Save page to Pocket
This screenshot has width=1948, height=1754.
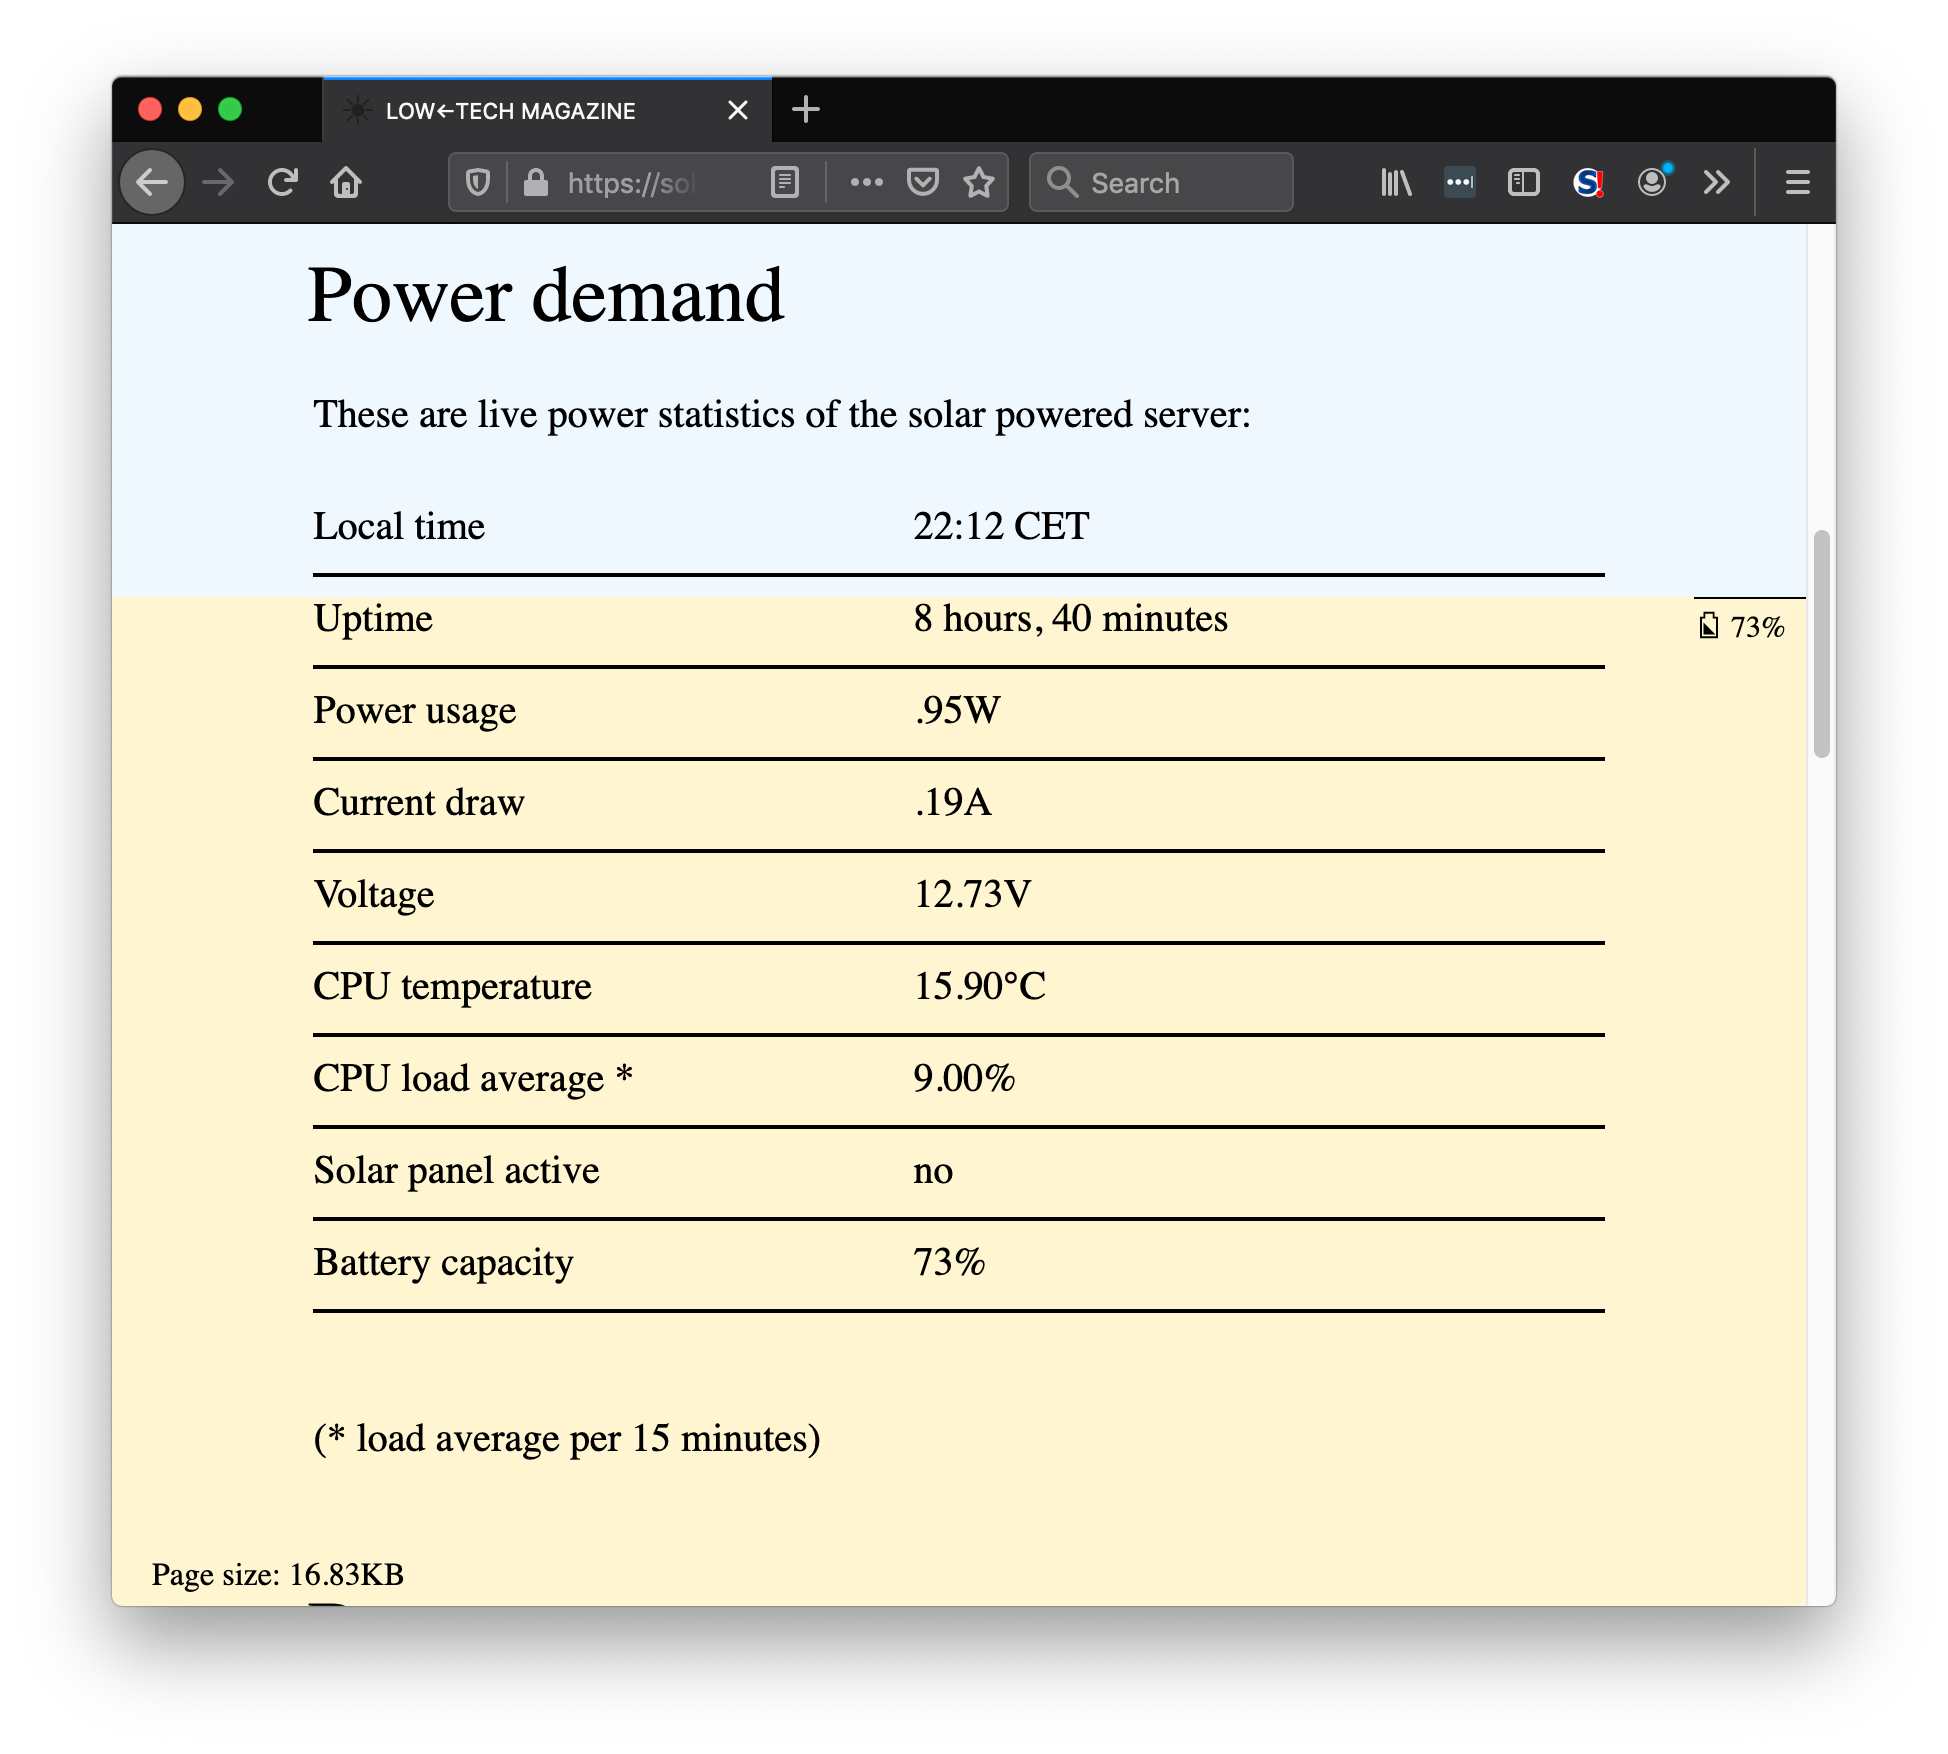[x=922, y=183]
